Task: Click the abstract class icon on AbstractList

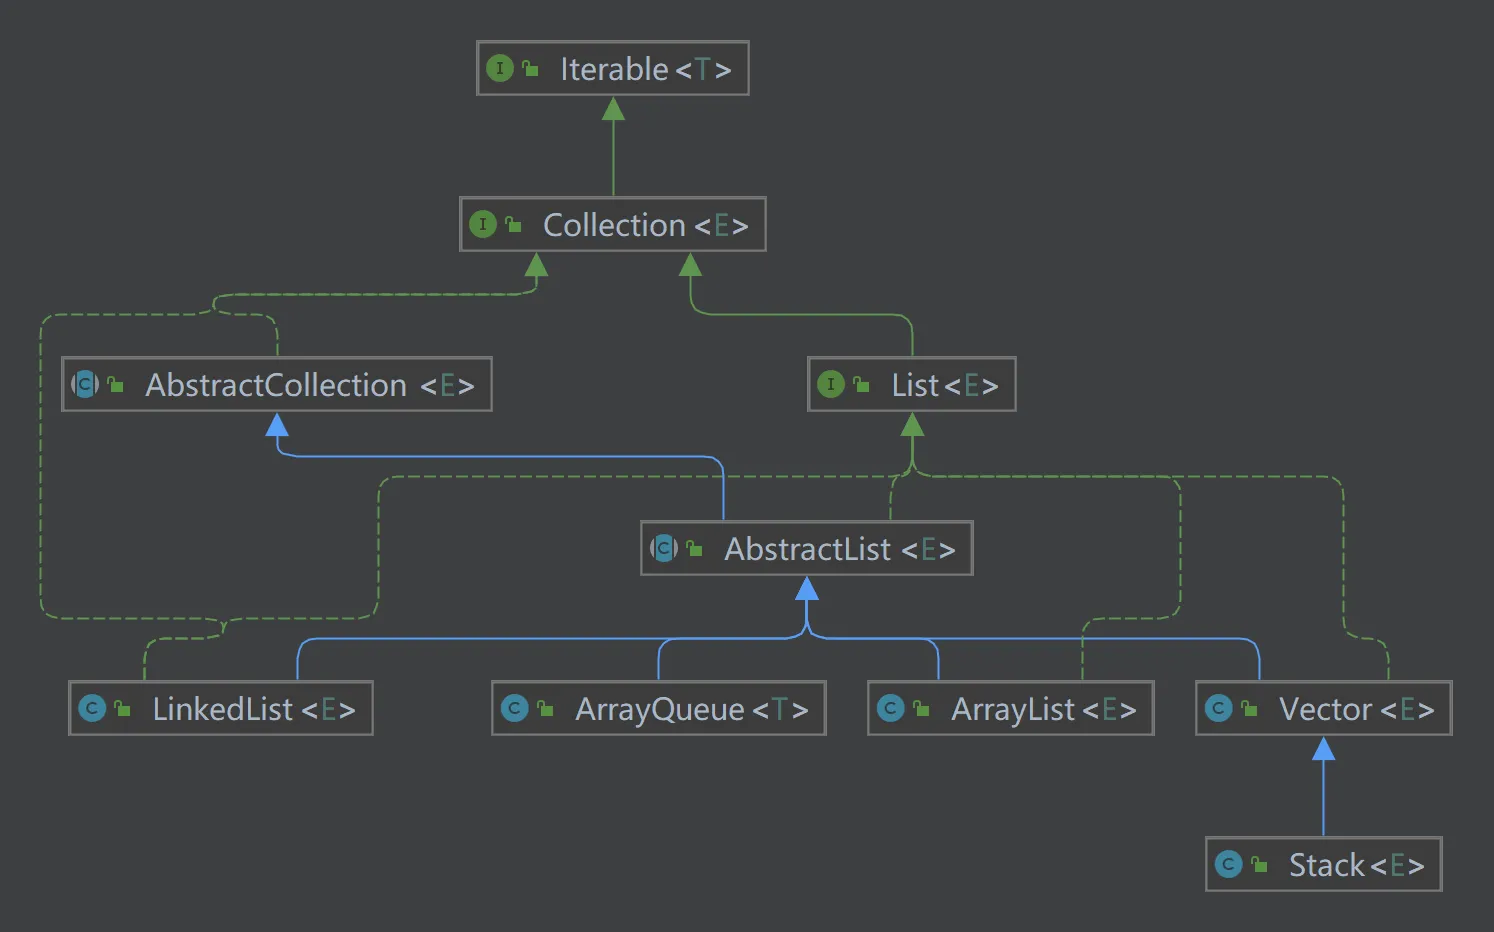Action: 664,548
